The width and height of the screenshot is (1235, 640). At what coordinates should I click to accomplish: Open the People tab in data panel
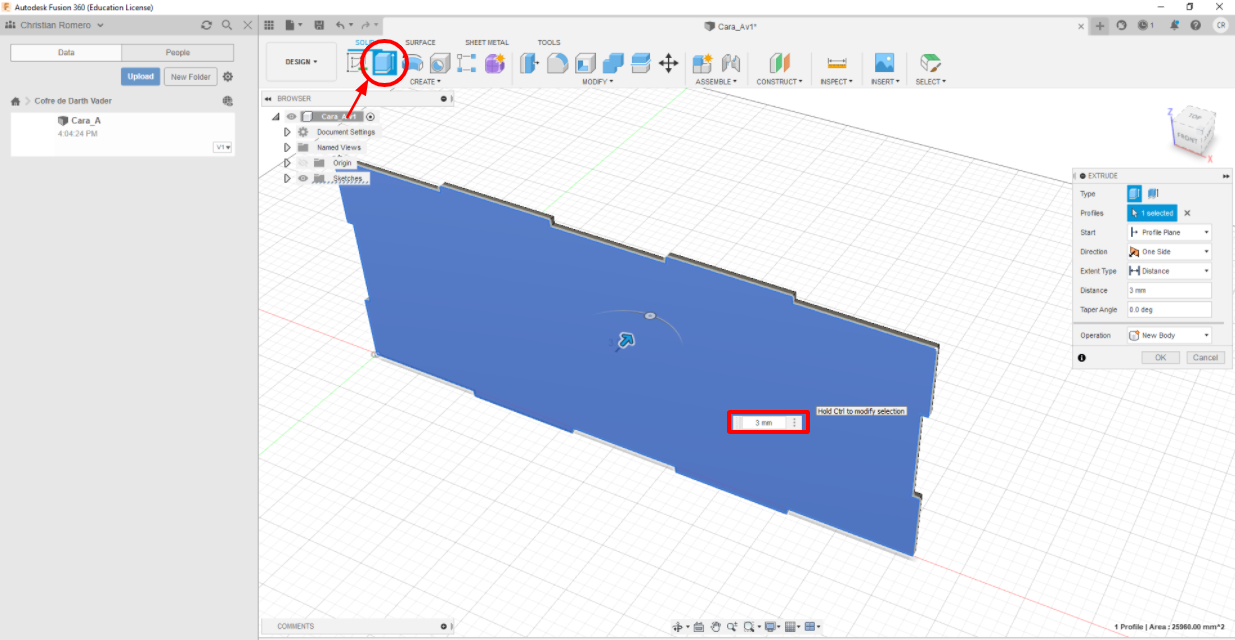178,52
